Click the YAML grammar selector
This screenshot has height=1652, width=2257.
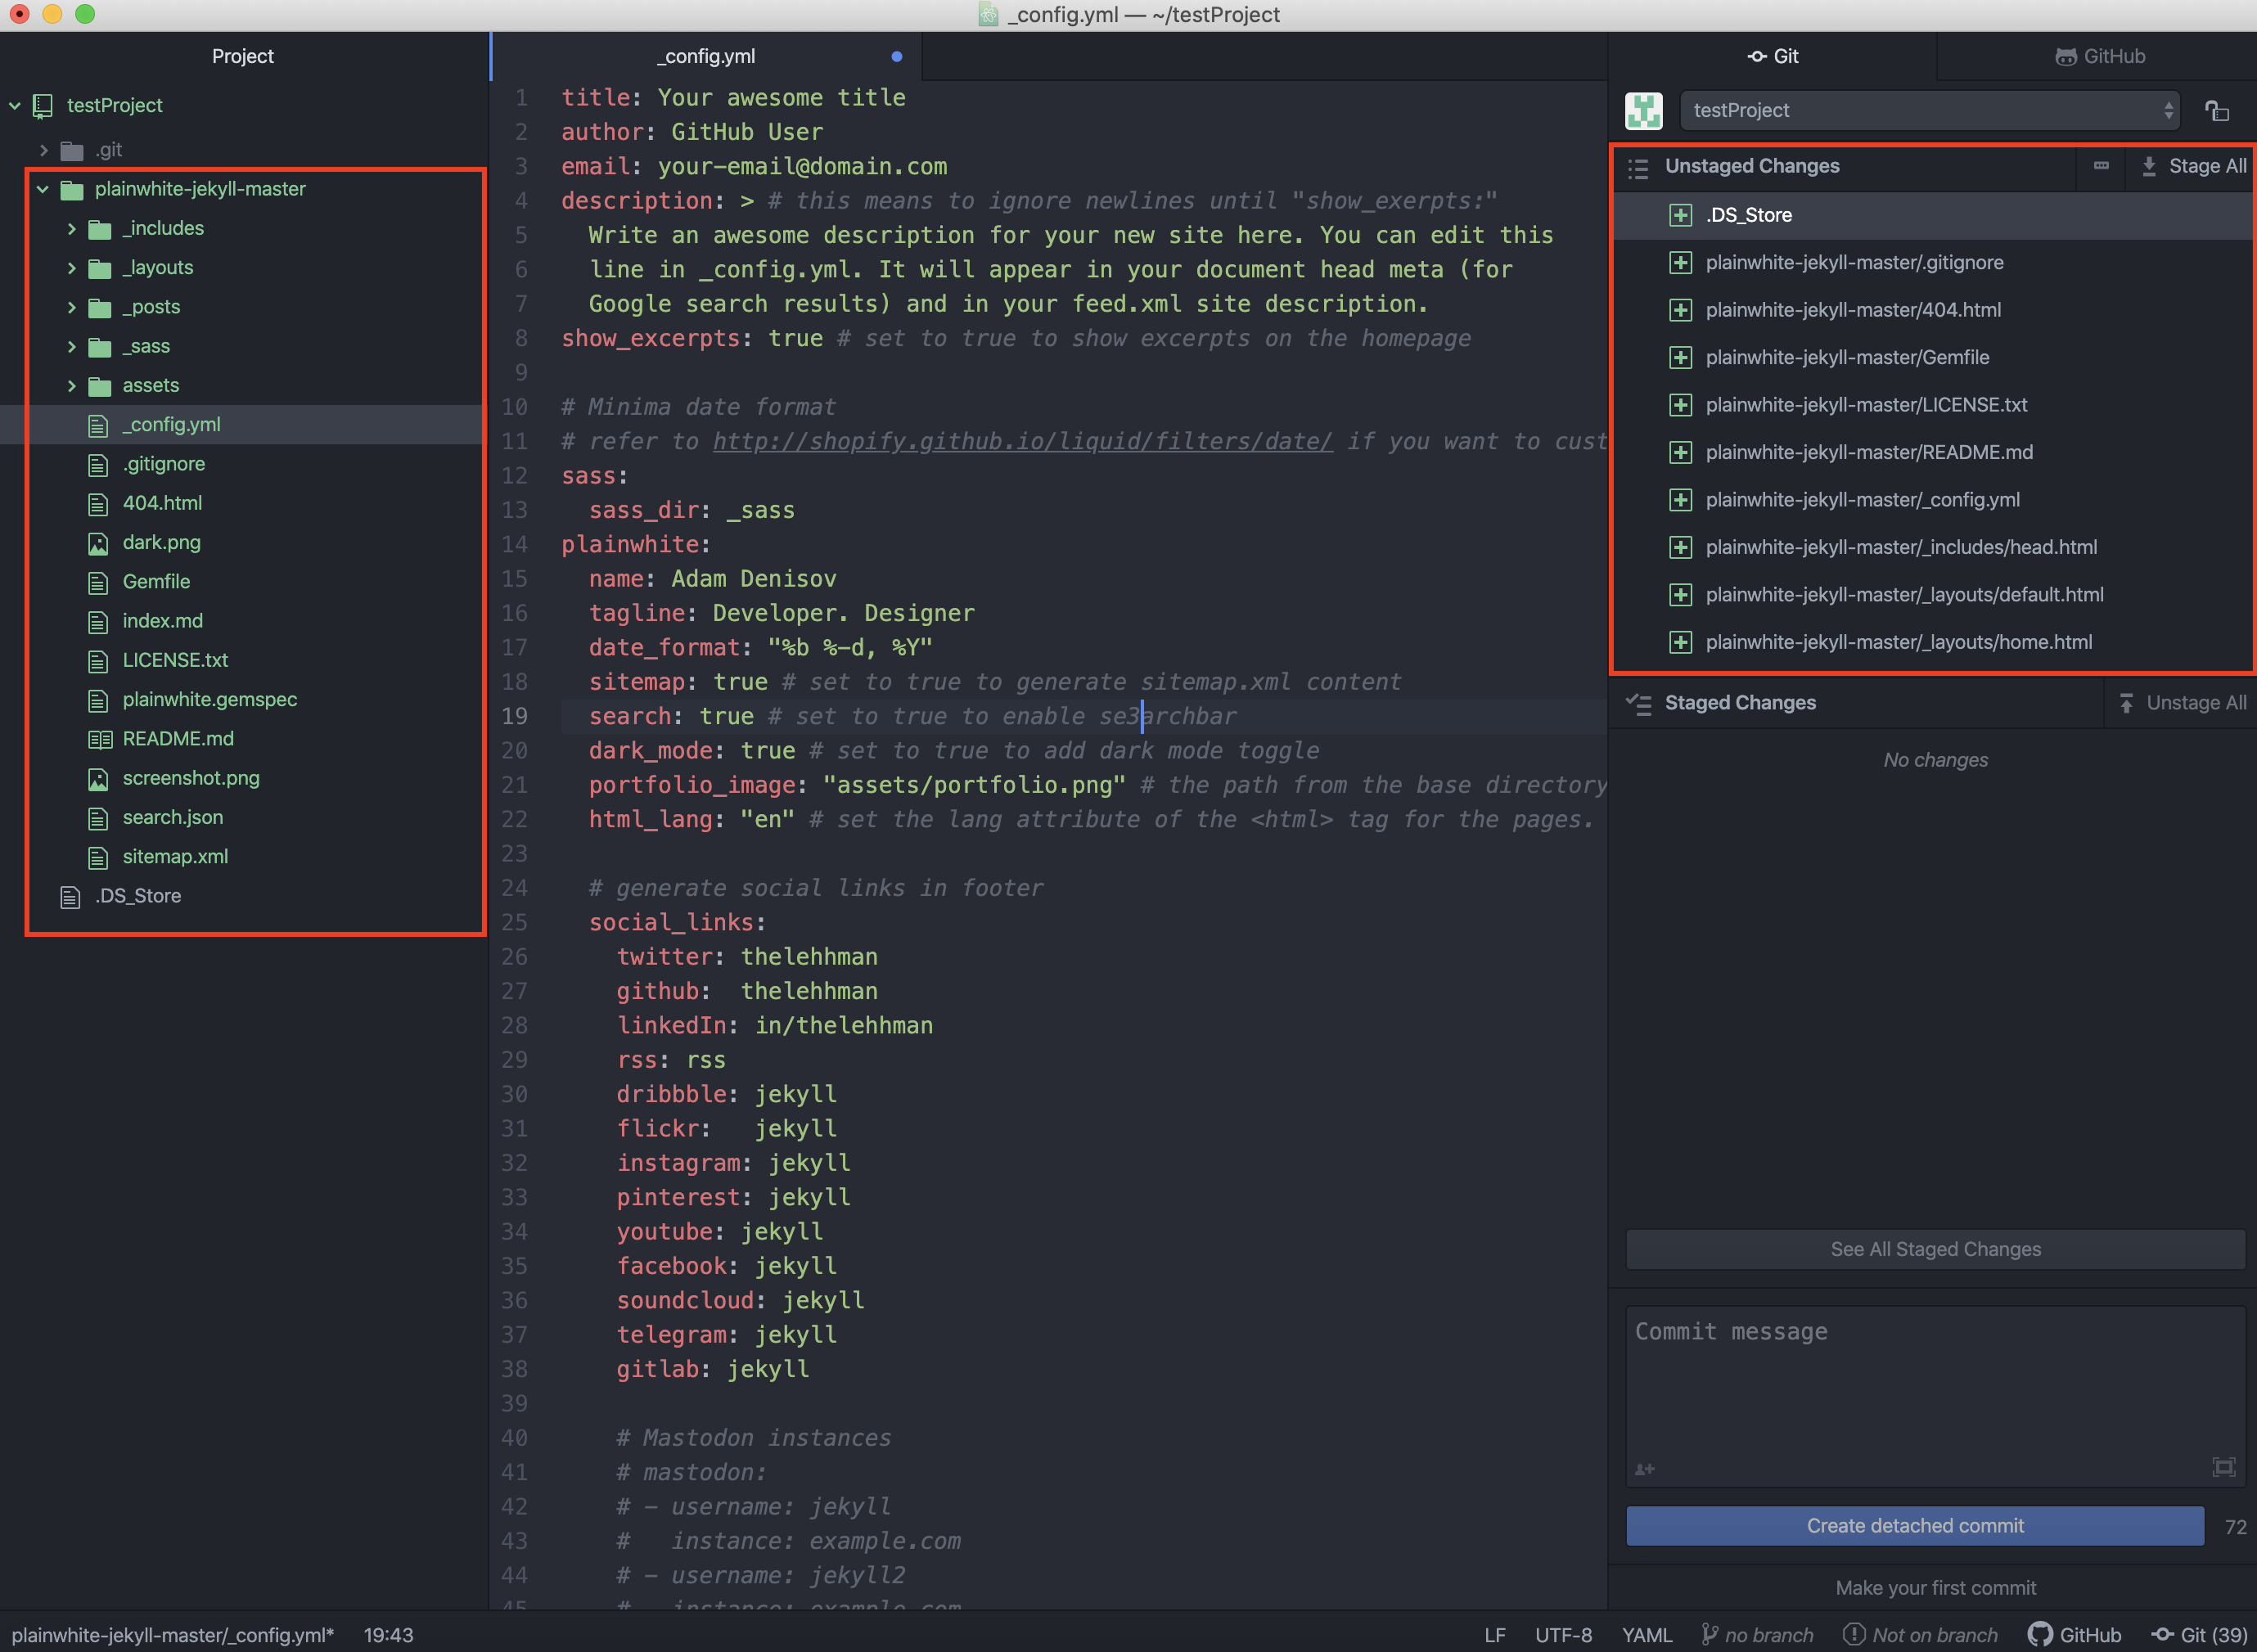point(1646,1634)
